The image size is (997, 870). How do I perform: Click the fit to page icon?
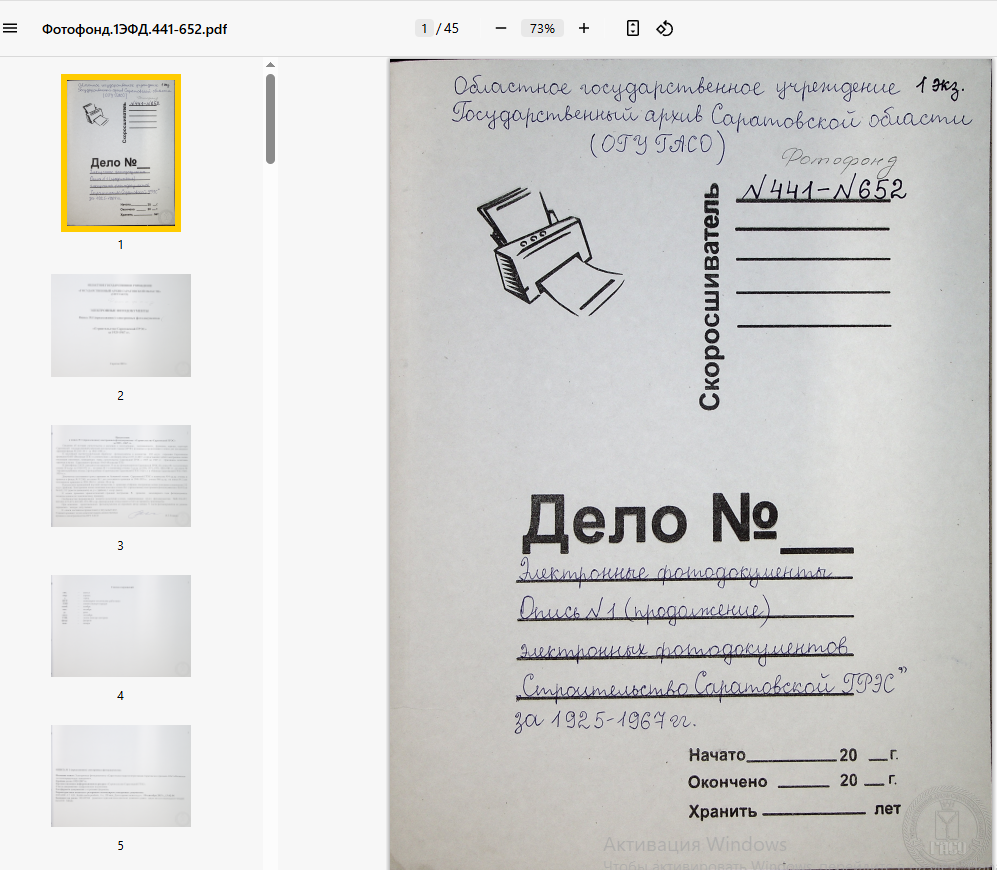click(632, 28)
